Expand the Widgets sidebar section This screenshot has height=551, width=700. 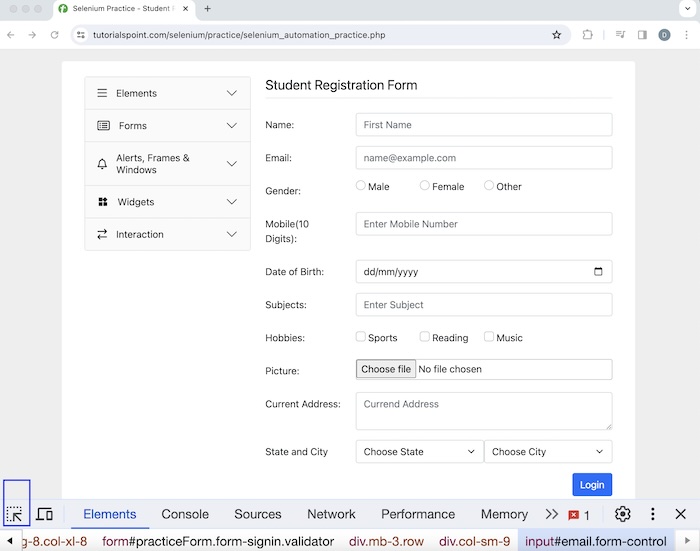pyautogui.click(x=167, y=202)
